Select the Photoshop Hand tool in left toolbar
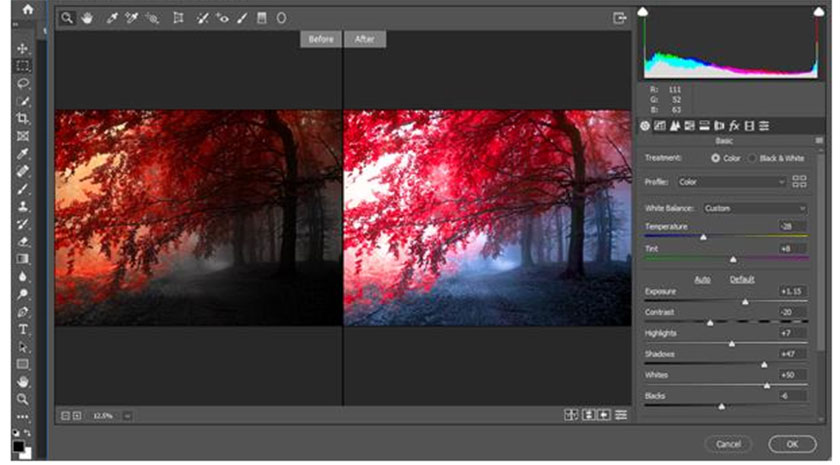840x465 pixels. tap(22, 381)
